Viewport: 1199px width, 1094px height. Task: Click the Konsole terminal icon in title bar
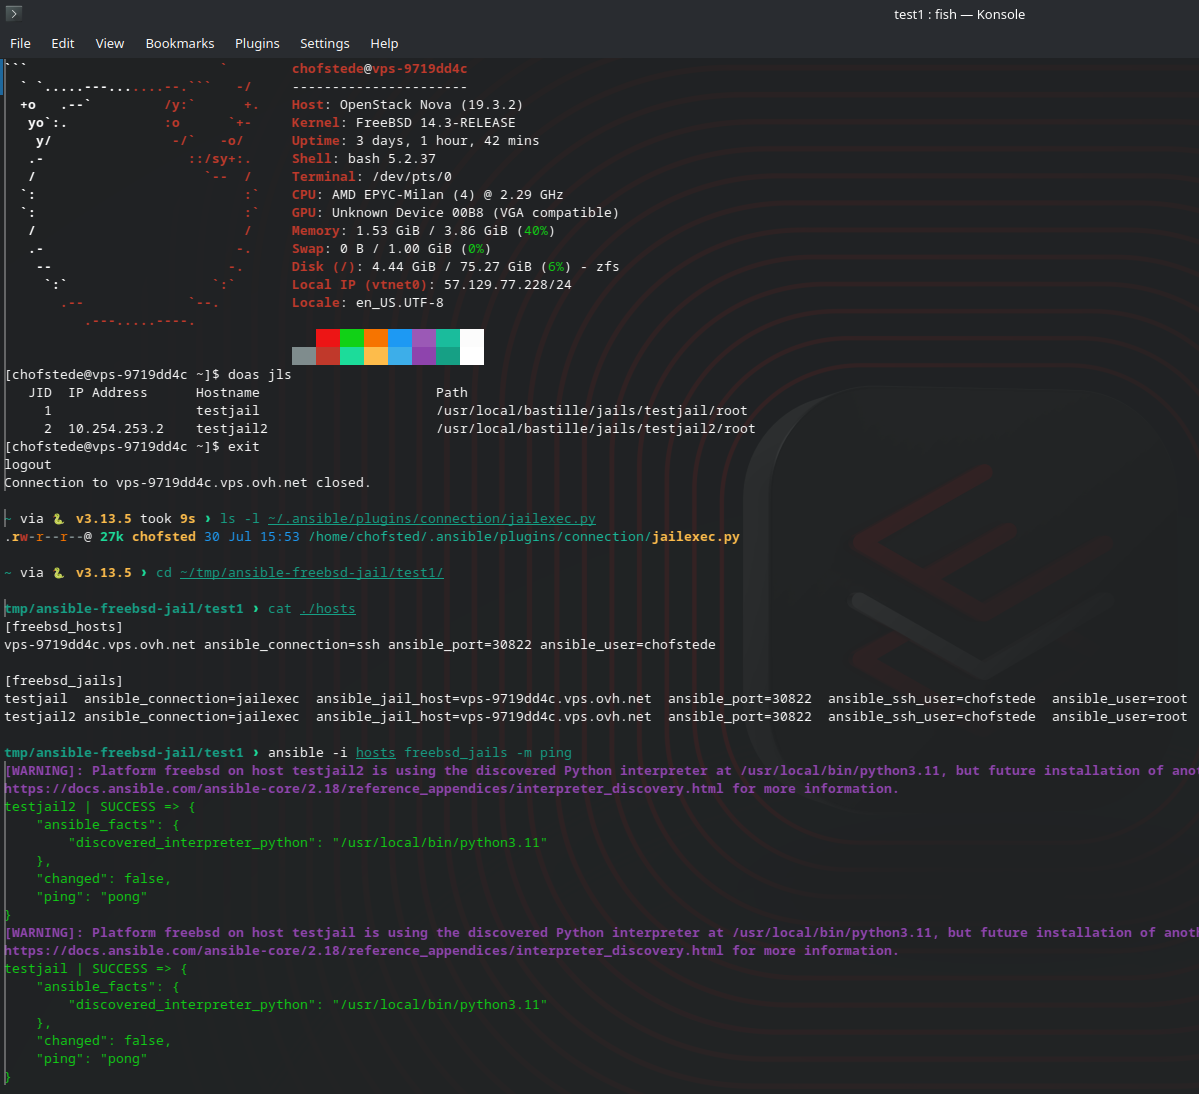click(14, 14)
